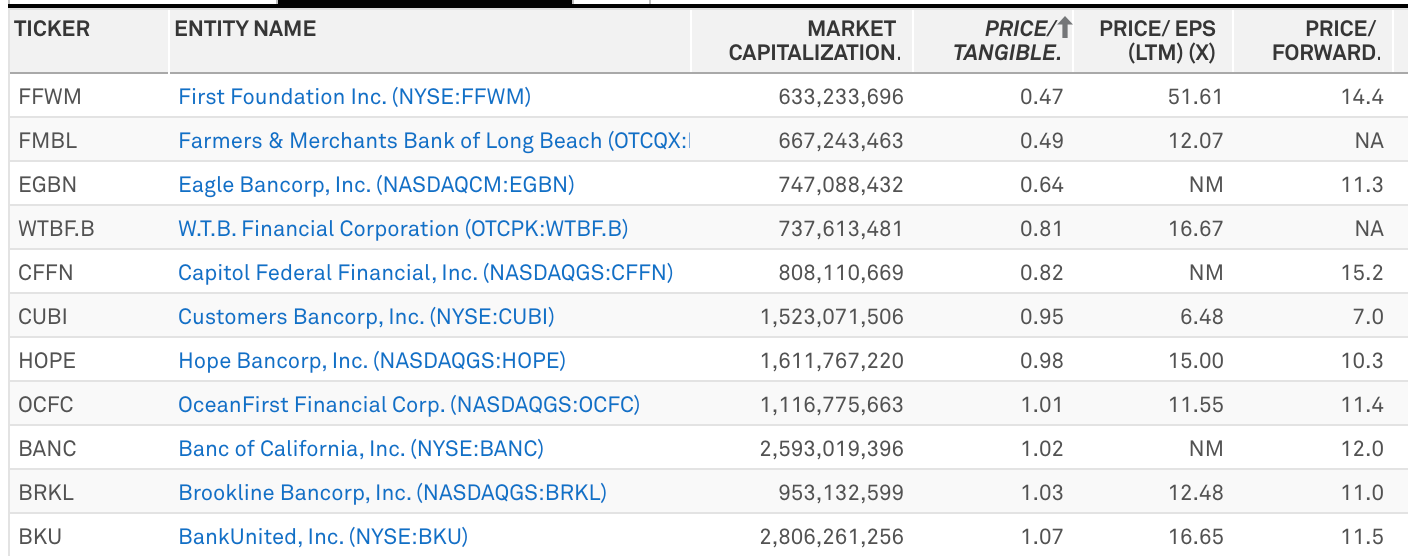Select the FFWM ticker cell
The image size is (1408, 556).
coord(49,97)
